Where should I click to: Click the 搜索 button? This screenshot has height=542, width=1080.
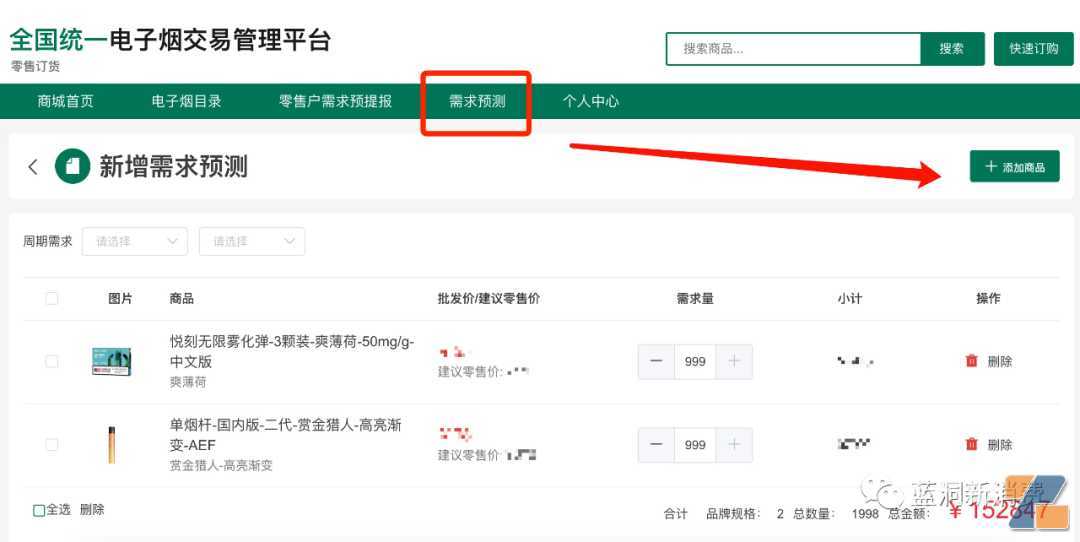(x=953, y=49)
